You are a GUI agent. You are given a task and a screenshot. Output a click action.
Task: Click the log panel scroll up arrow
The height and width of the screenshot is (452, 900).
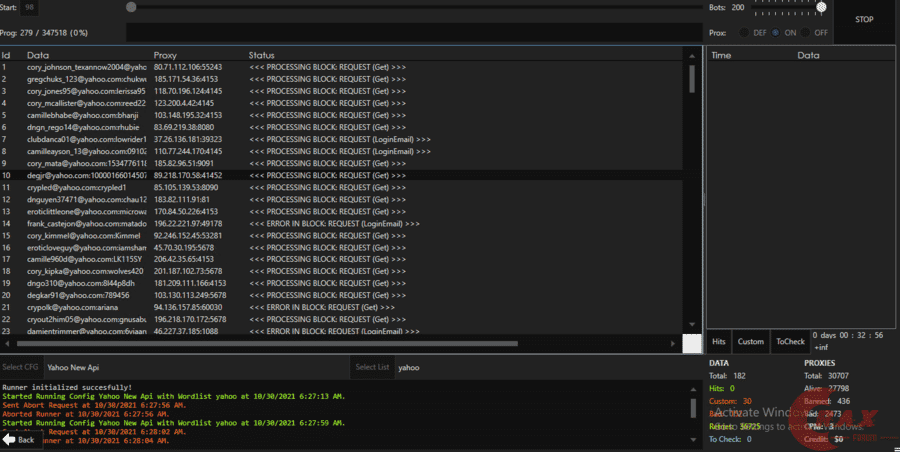coord(693,389)
